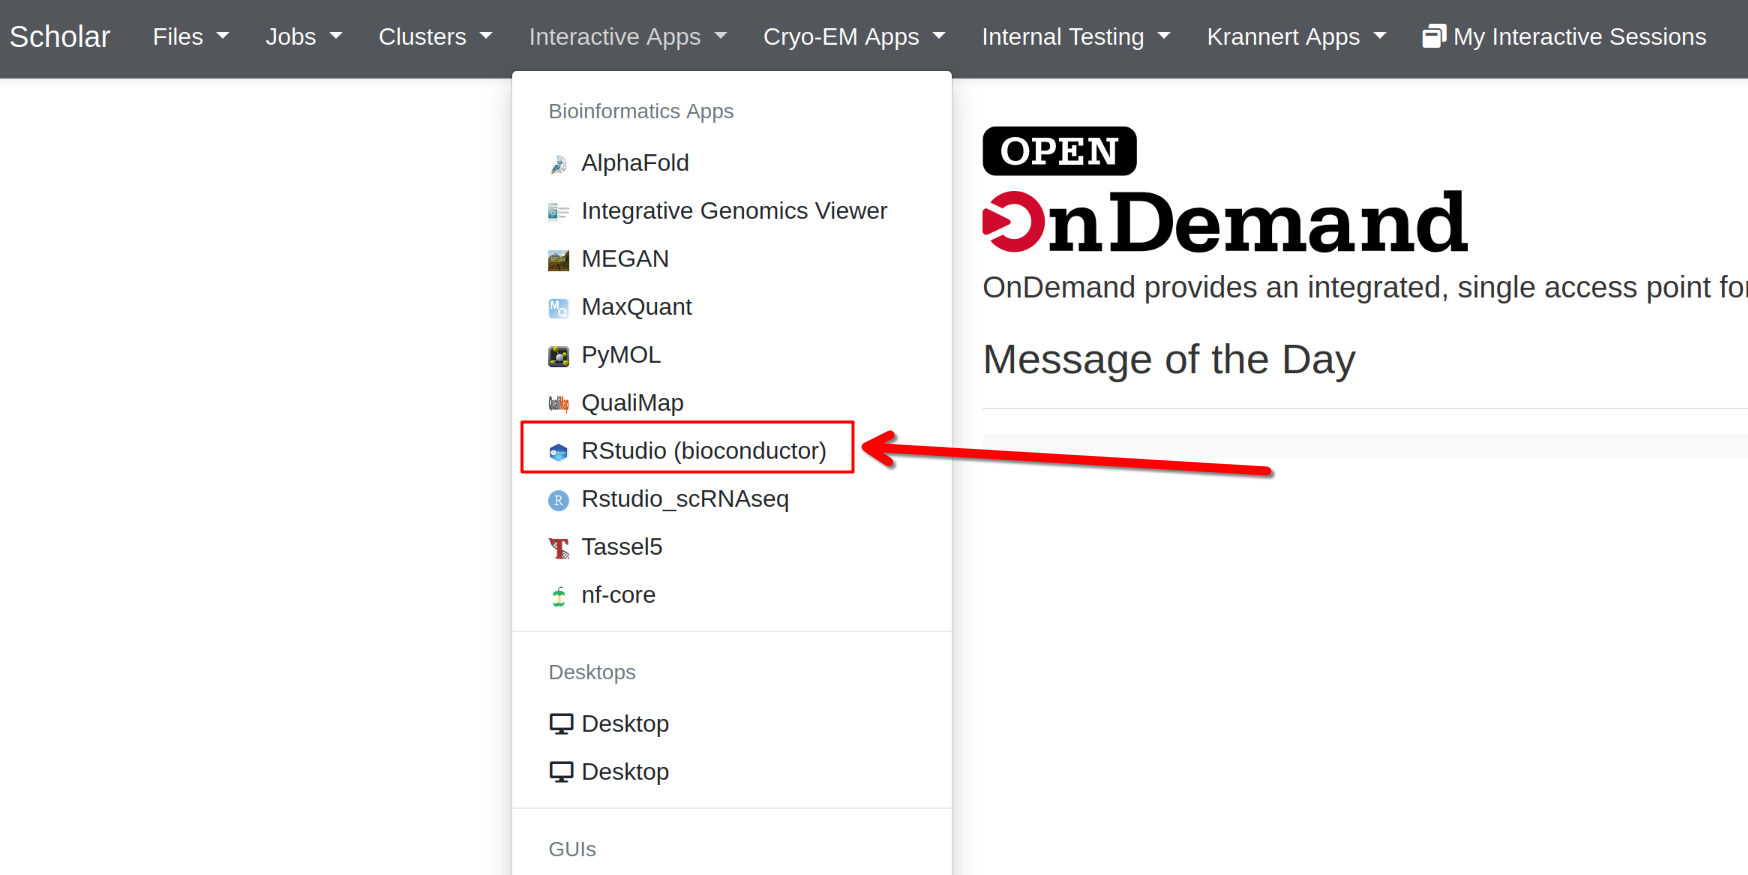This screenshot has height=875, width=1748.
Task: Click the MEGAN app icon
Action: click(x=558, y=260)
